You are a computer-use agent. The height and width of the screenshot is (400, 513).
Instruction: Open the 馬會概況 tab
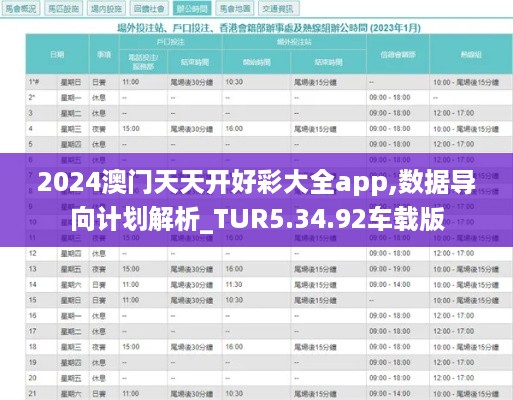point(21,9)
